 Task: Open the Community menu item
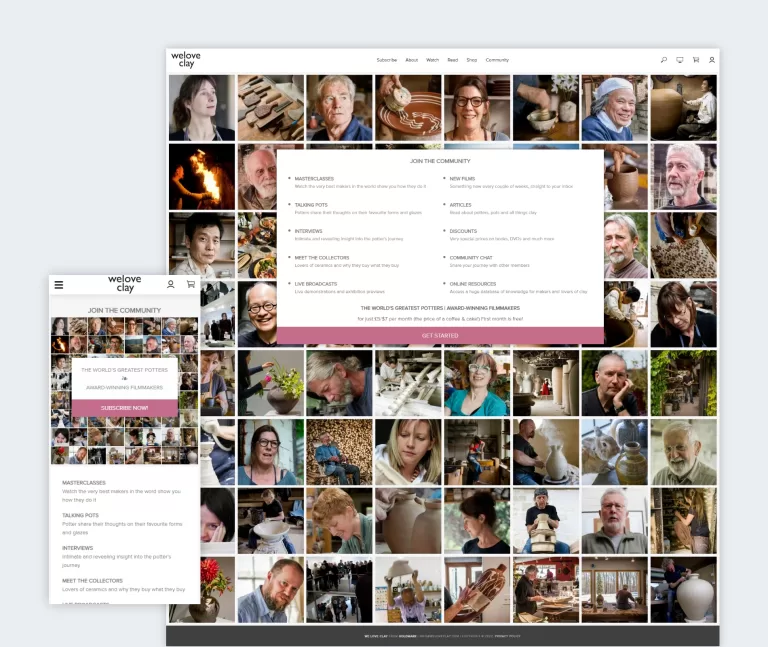tap(497, 60)
